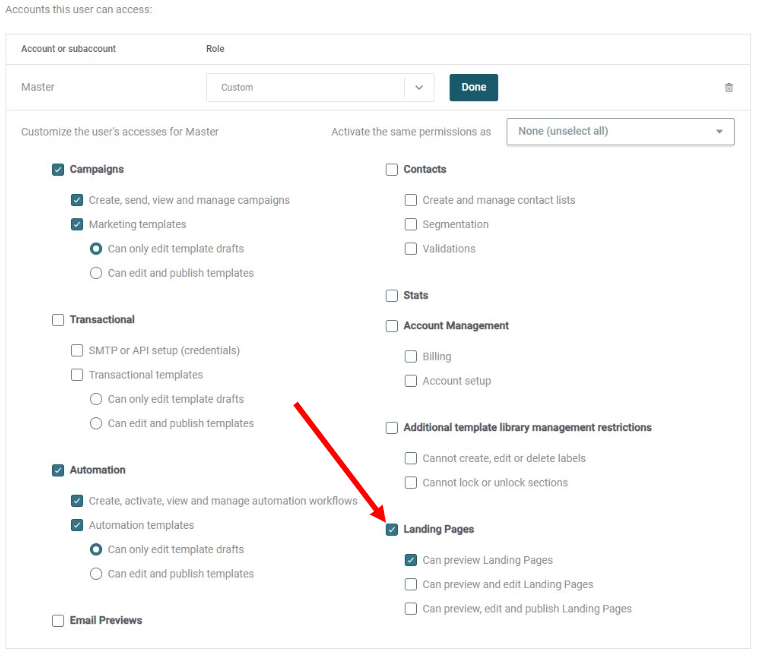Screen dimensions: 757x654
Task: Click the Role column header
Action: (x=215, y=49)
